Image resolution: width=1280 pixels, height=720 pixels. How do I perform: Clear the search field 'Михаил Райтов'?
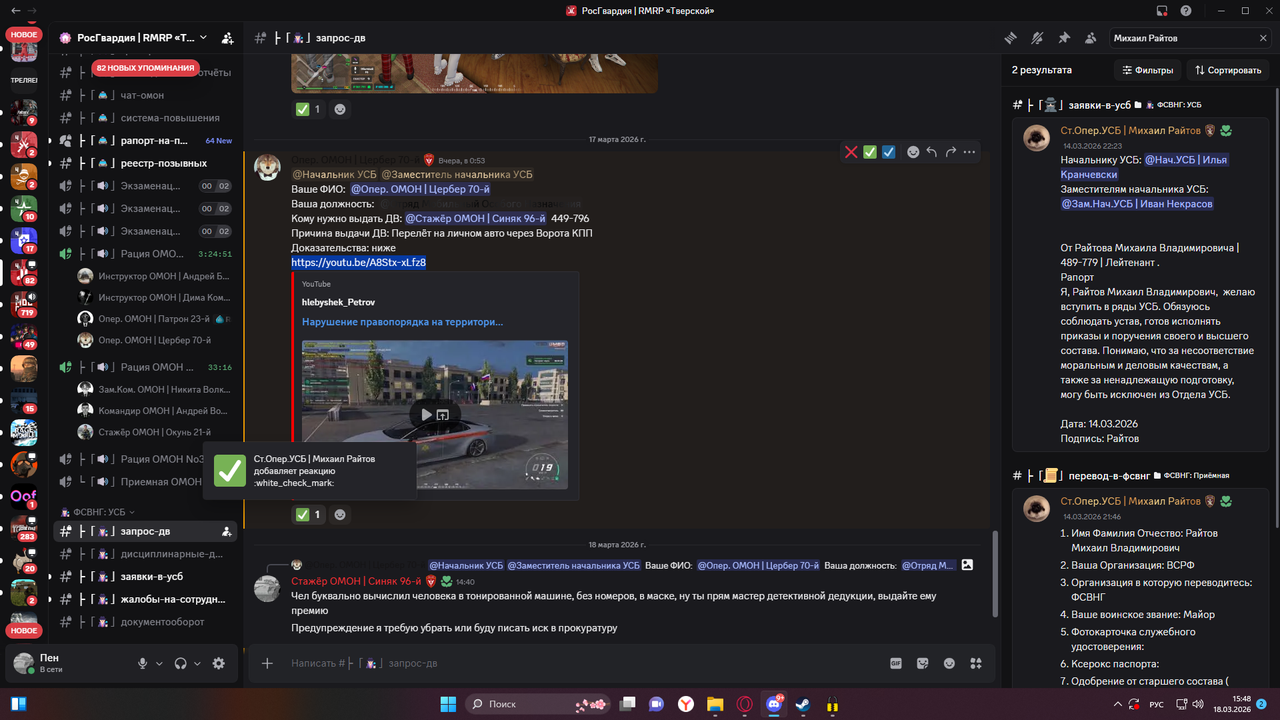pyautogui.click(x=1263, y=38)
